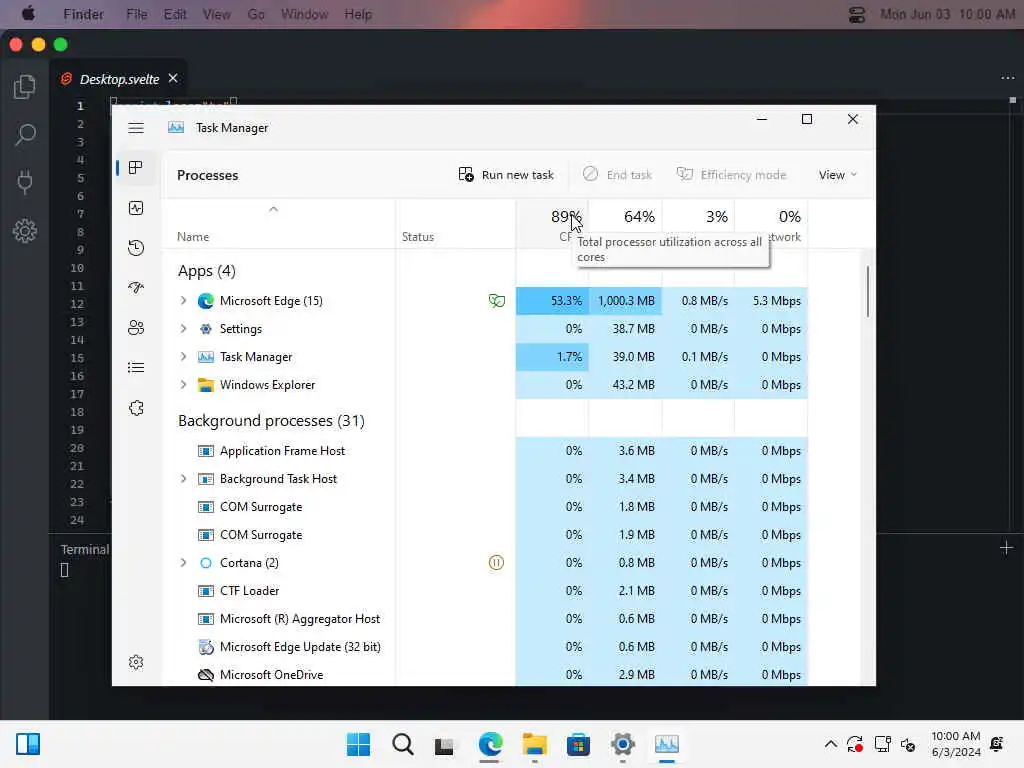Click the Apps (4) group heading
Image resolution: width=1024 pixels, height=768 pixels.
(206, 270)
